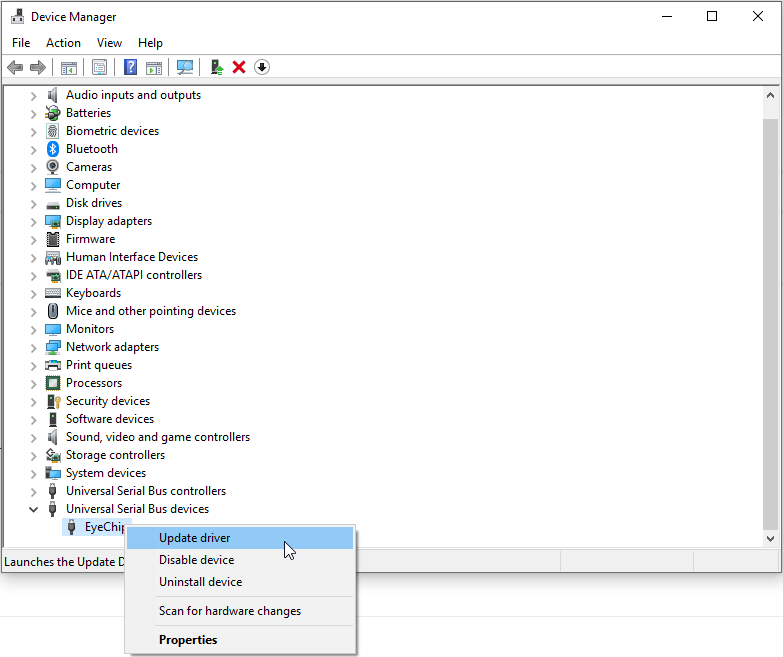Open the File menu

21,43
